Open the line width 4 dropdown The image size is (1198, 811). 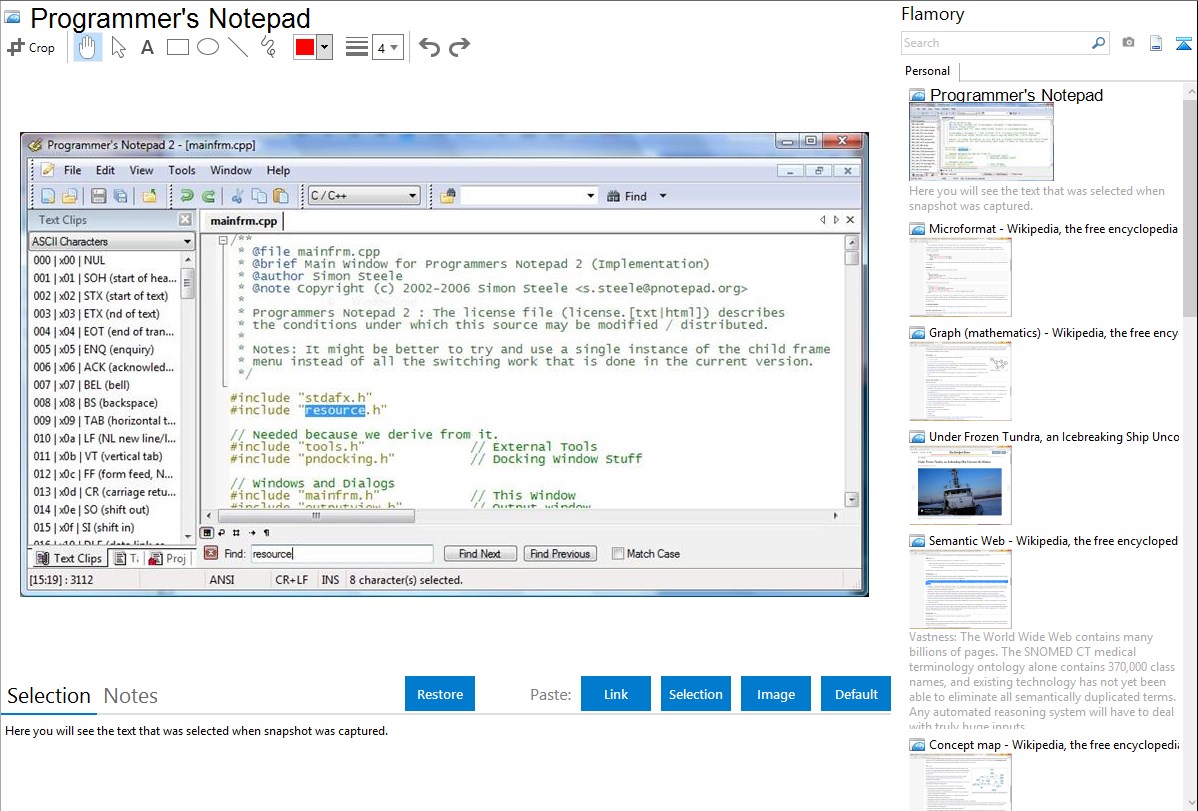coord(387,48)
